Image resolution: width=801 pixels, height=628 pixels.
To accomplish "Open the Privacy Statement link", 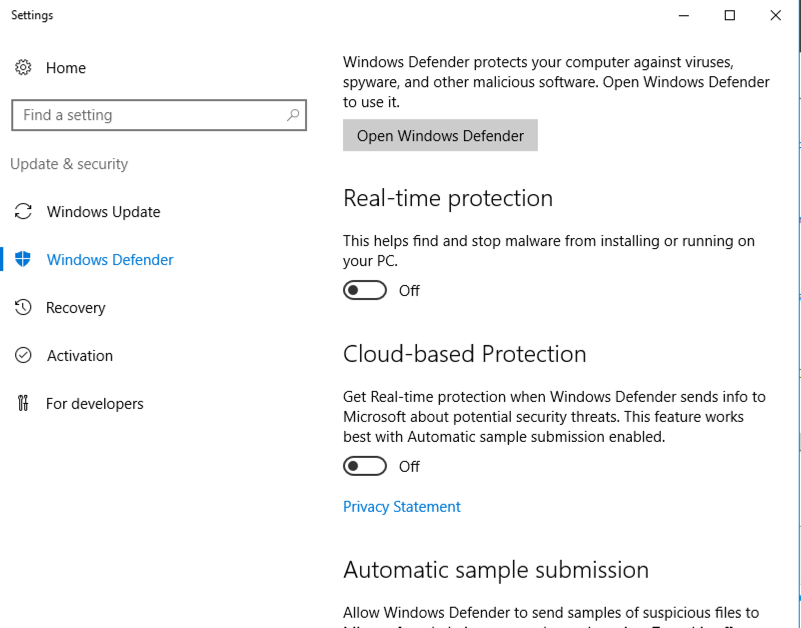I will 402,507.
